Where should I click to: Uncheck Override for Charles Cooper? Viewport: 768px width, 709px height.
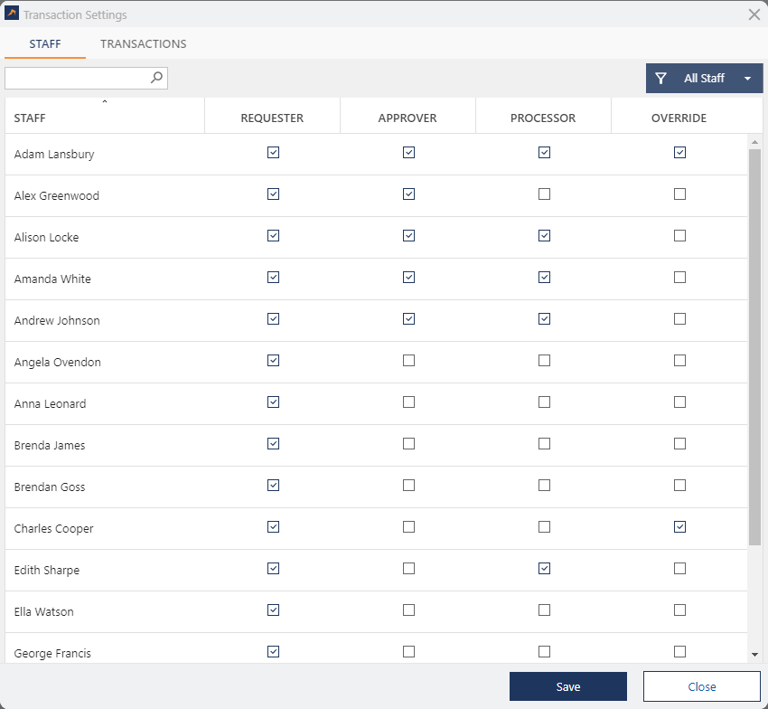680,527
